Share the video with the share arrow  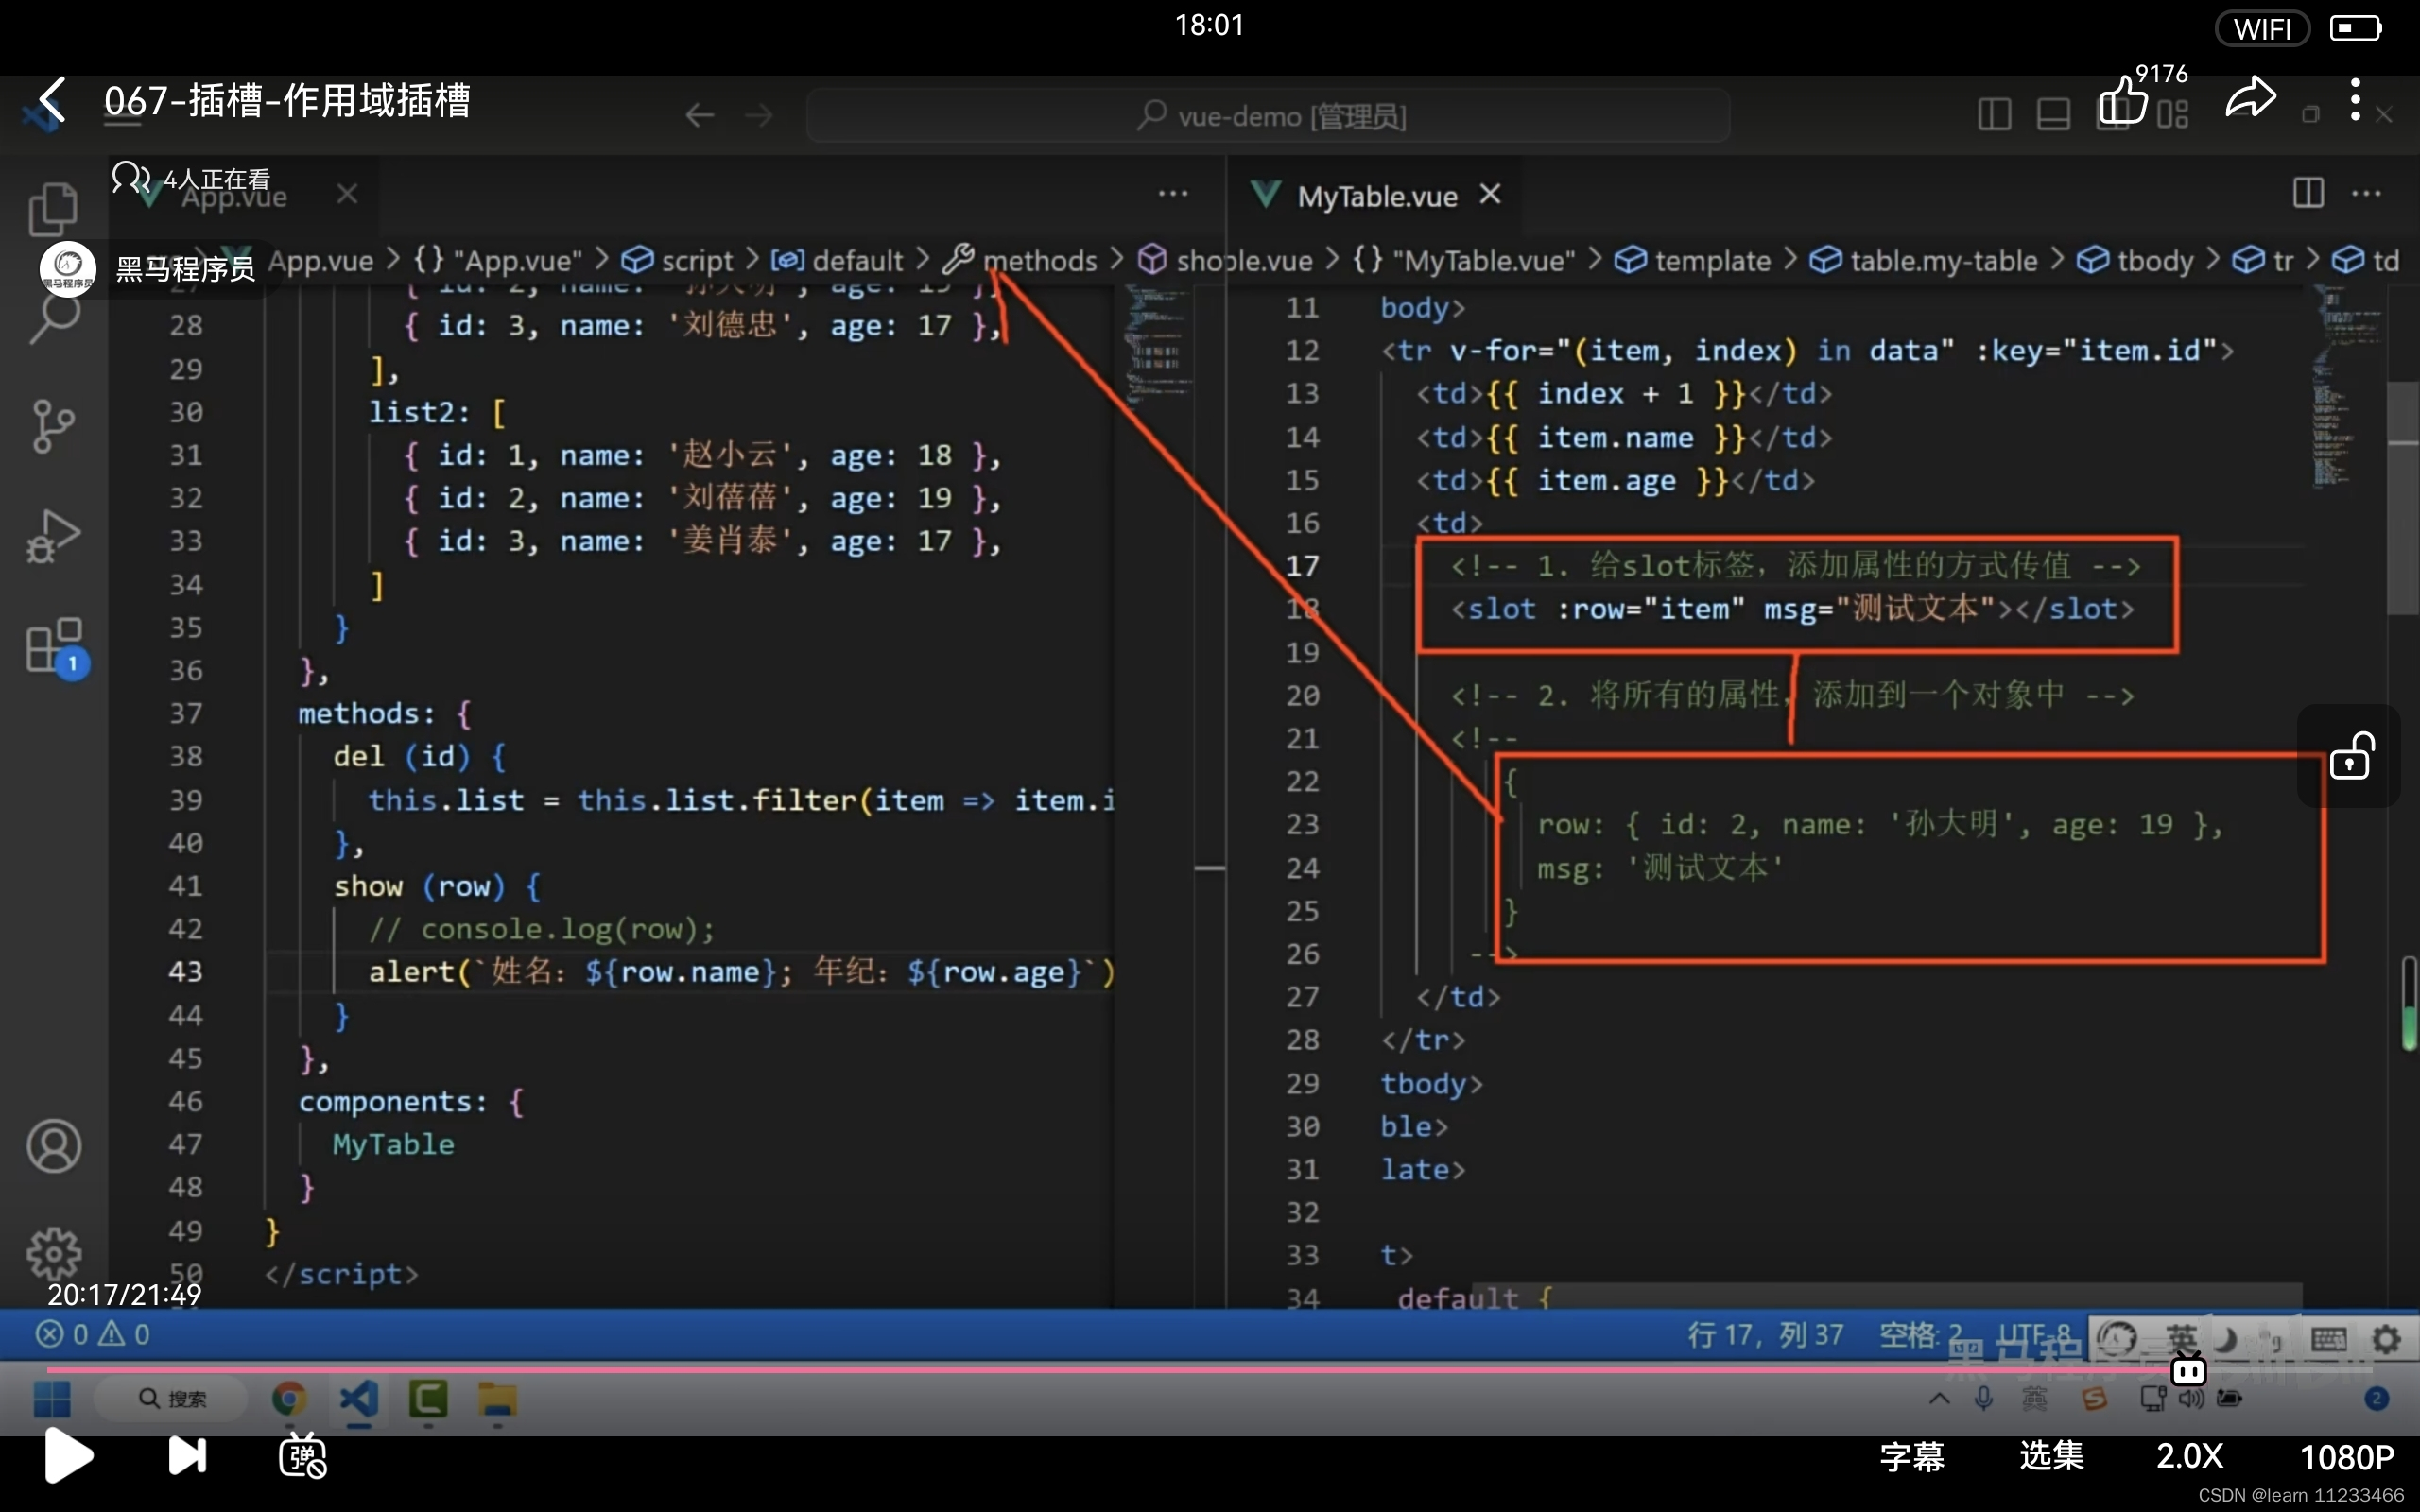pos(2250,98)
